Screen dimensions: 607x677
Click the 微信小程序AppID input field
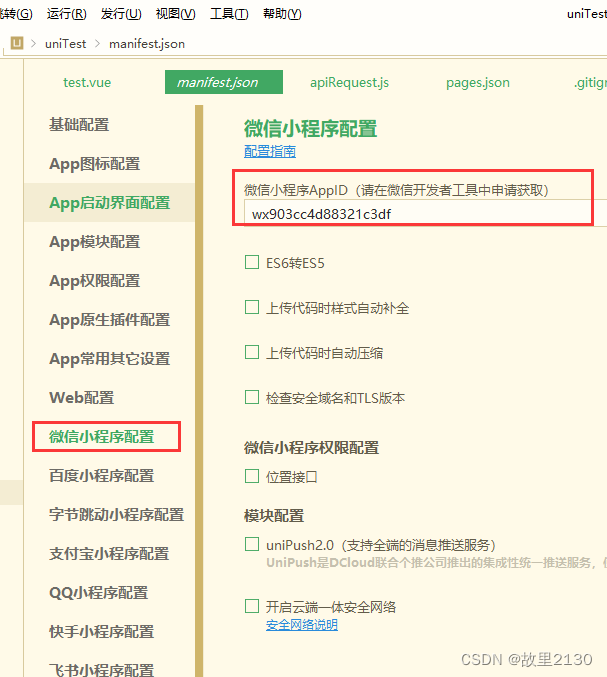425,213
